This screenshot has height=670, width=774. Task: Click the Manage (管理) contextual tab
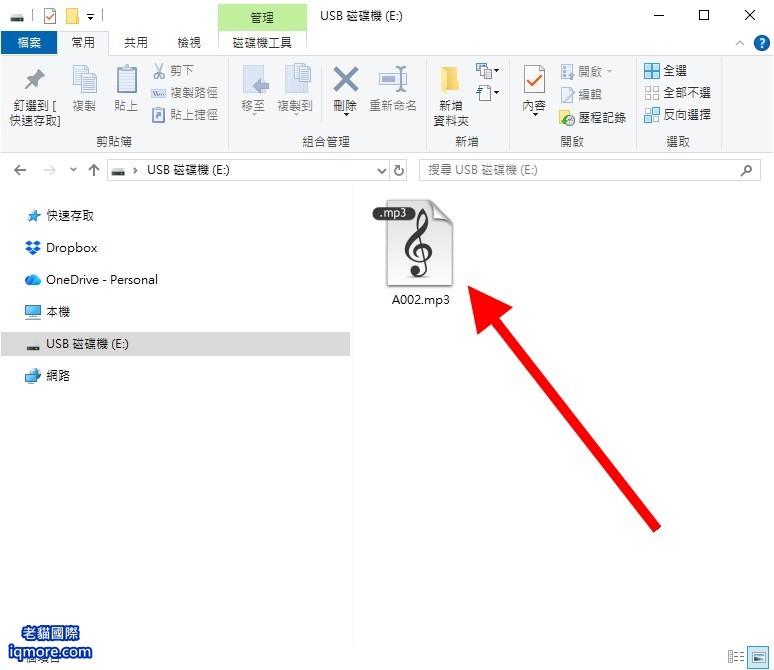click(262, 17)
